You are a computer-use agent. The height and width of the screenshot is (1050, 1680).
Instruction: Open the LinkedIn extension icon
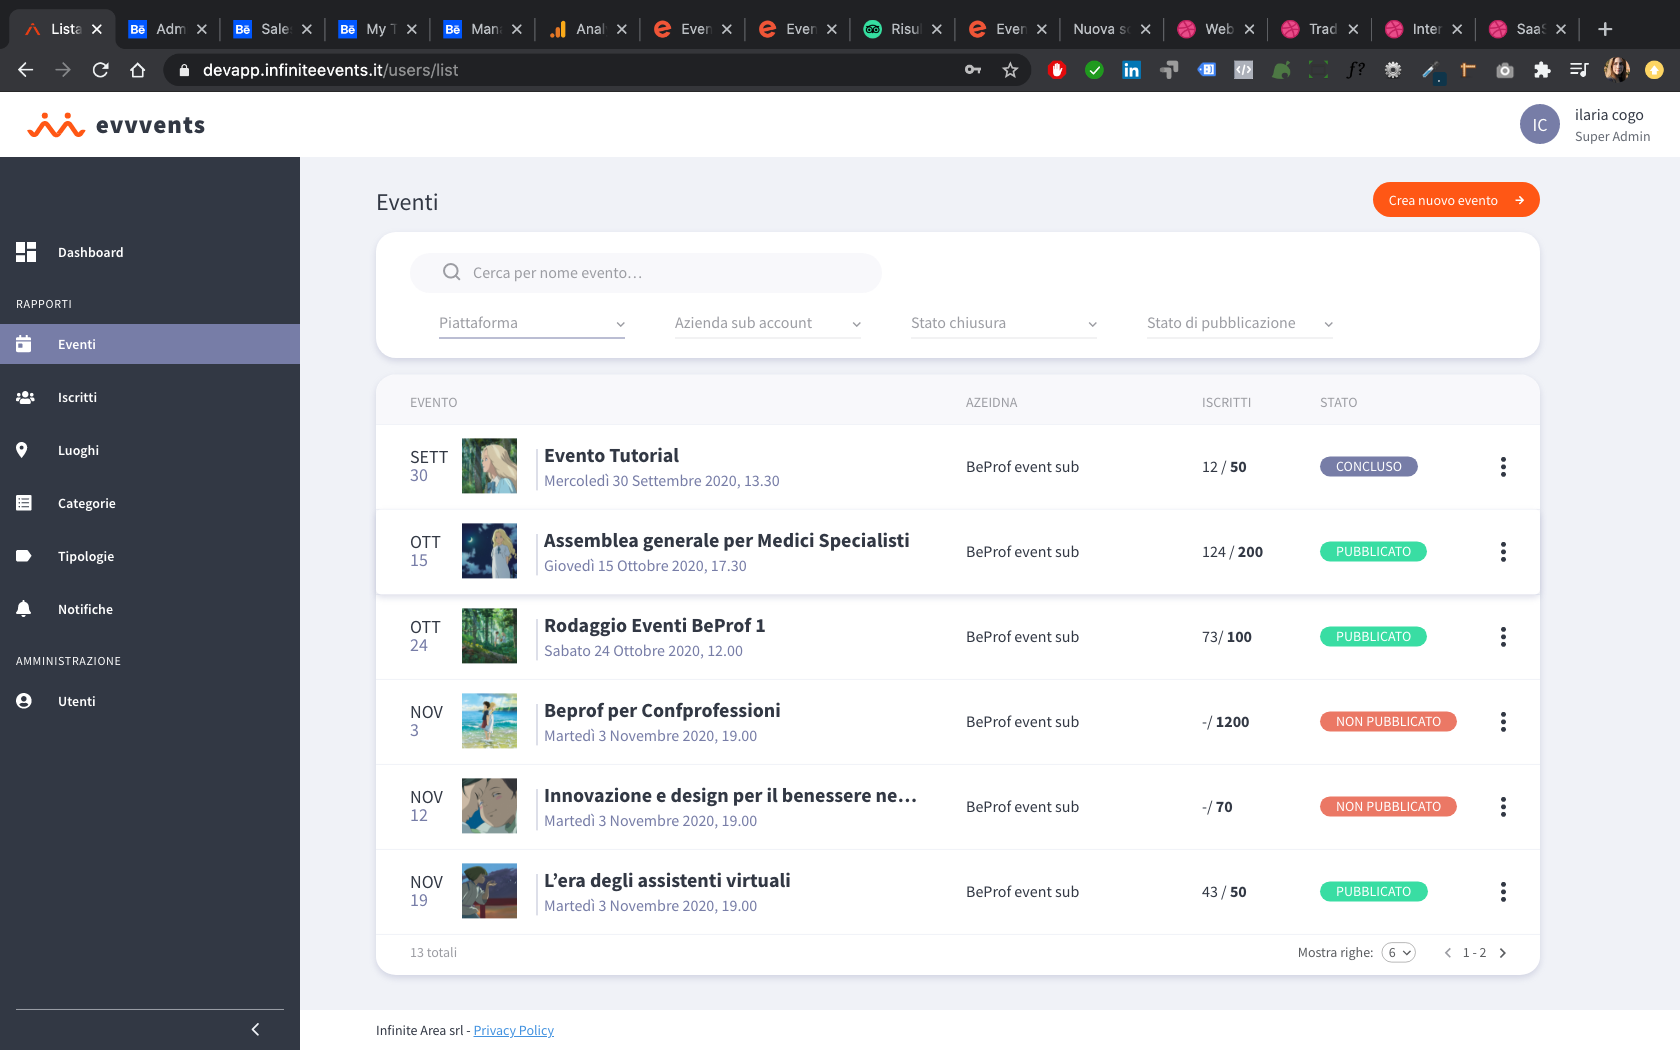coord(1131,70)
